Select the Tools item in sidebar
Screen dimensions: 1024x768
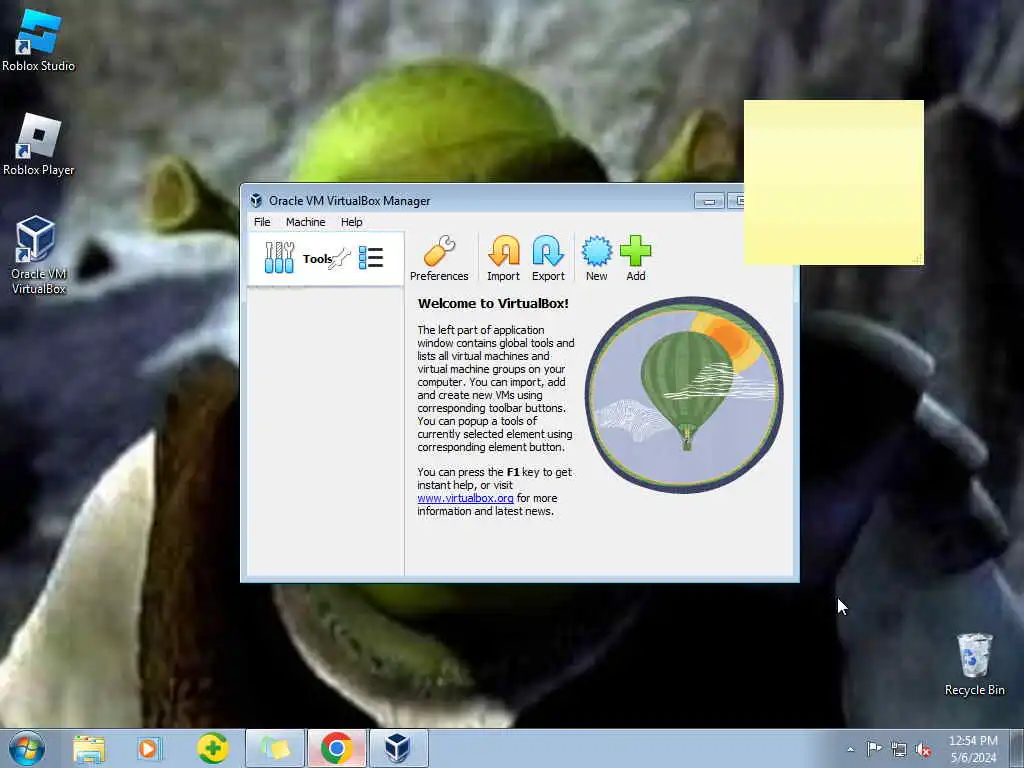coord(326,259)
